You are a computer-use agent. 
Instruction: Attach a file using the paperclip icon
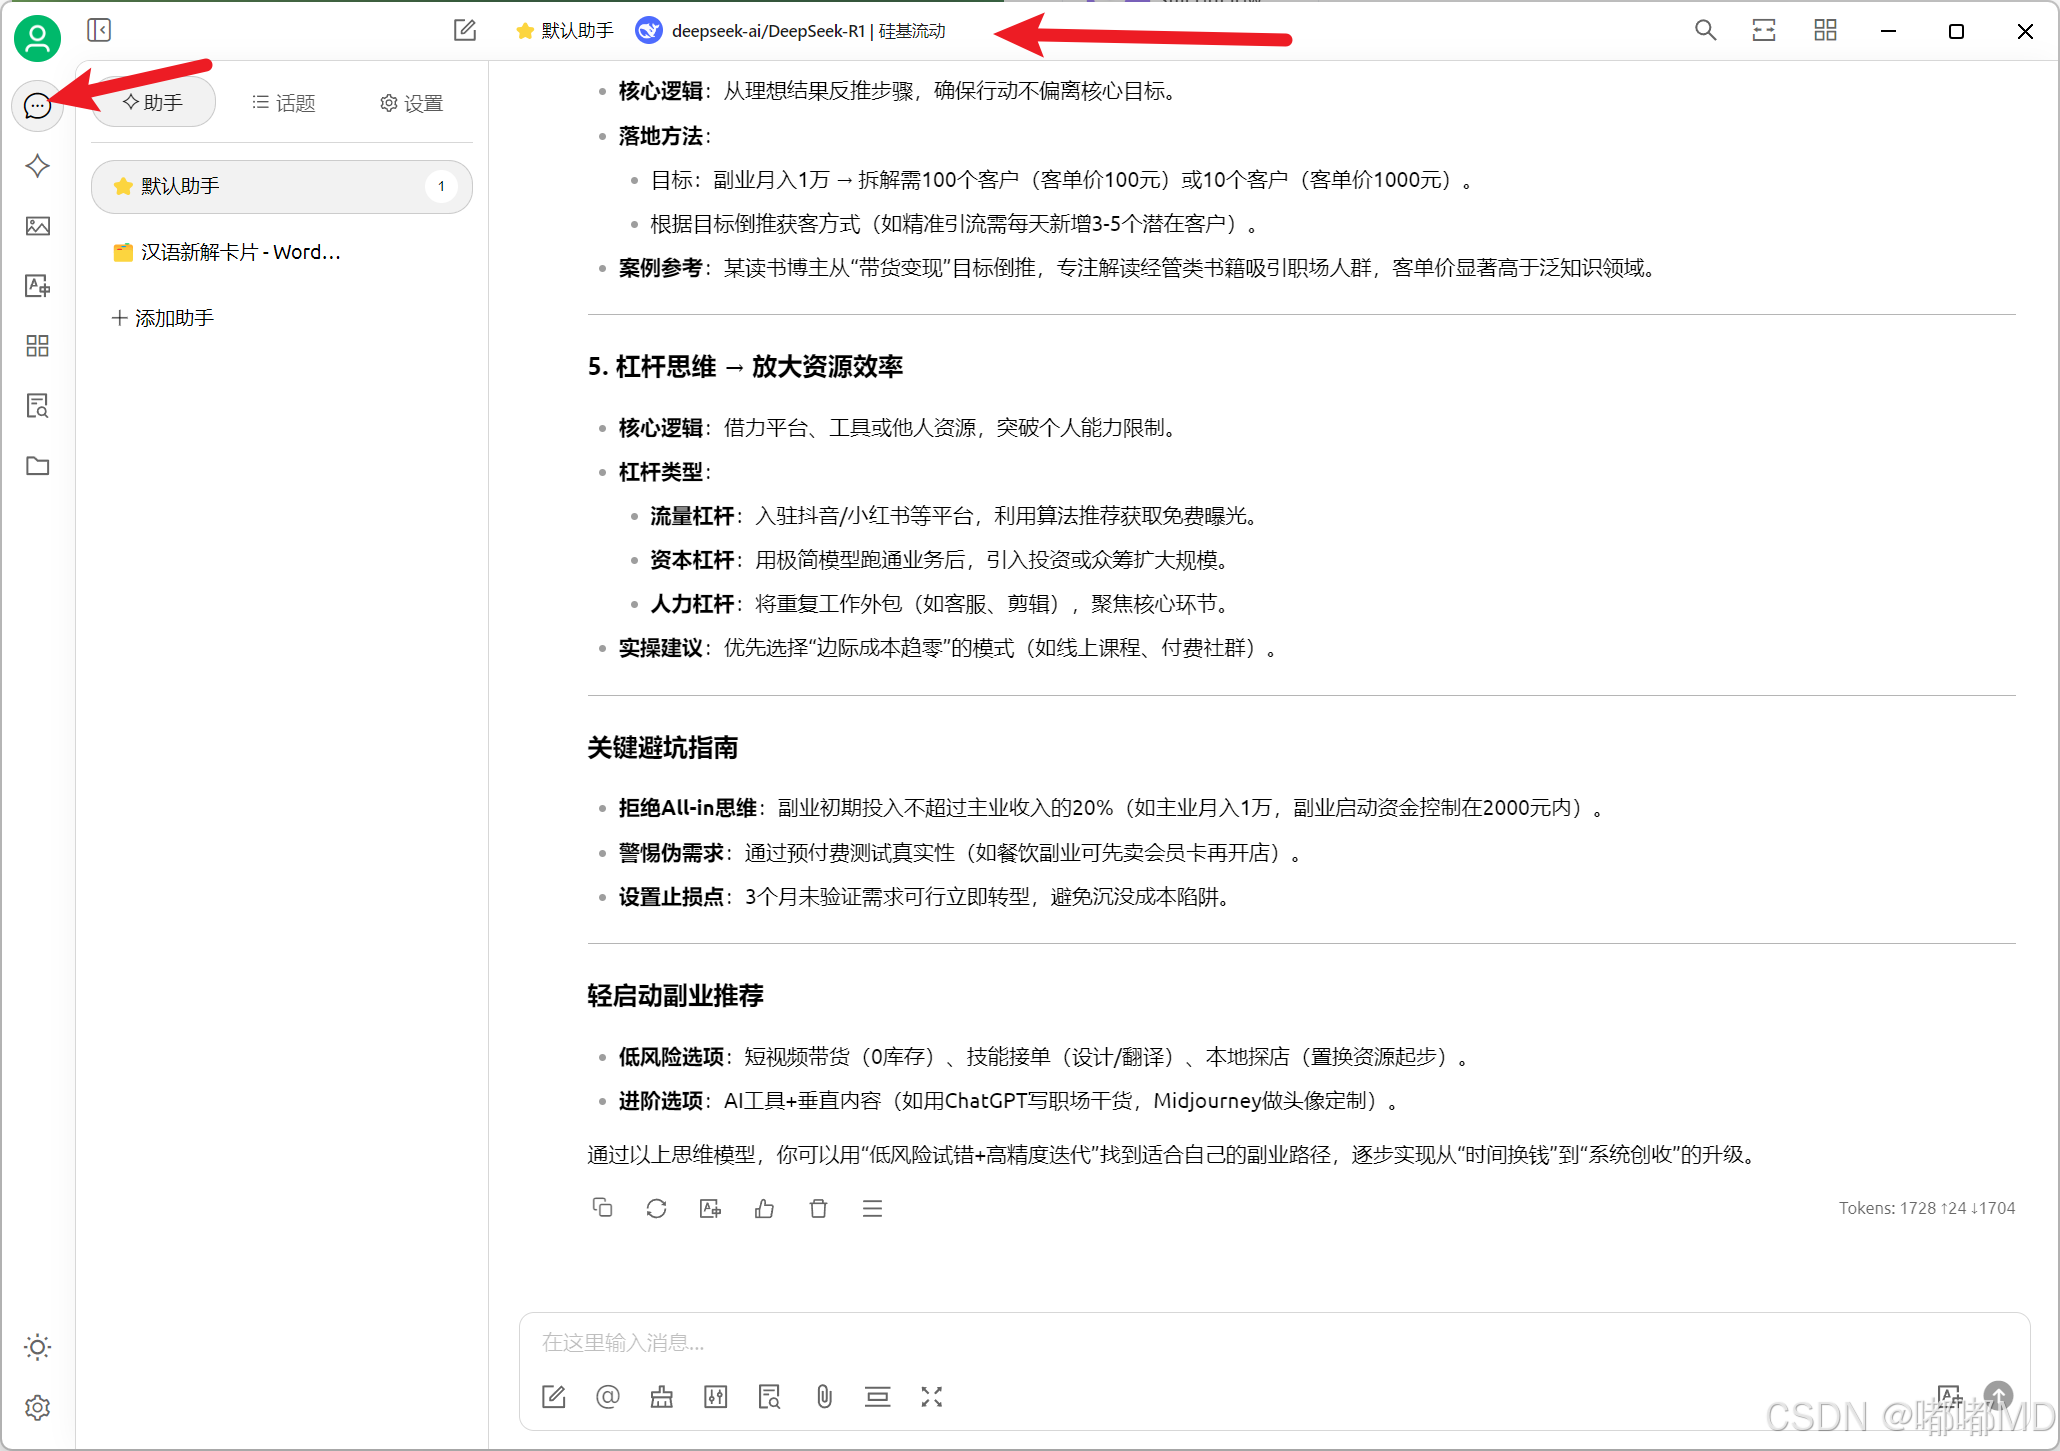point(824,1396)
